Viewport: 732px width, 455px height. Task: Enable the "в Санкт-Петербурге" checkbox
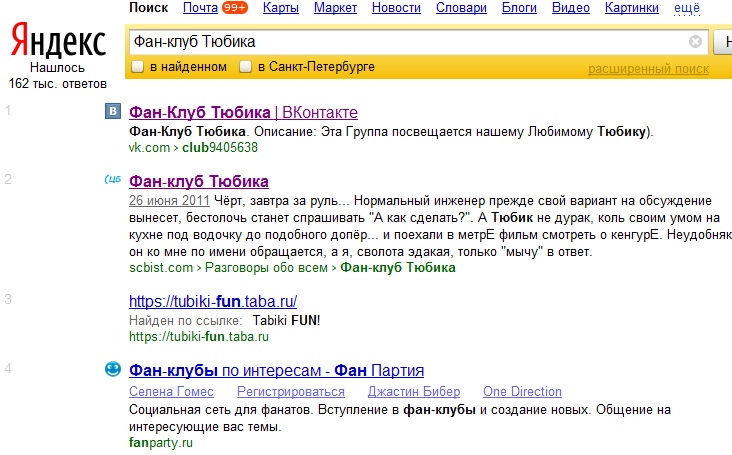tap(246, 67)
